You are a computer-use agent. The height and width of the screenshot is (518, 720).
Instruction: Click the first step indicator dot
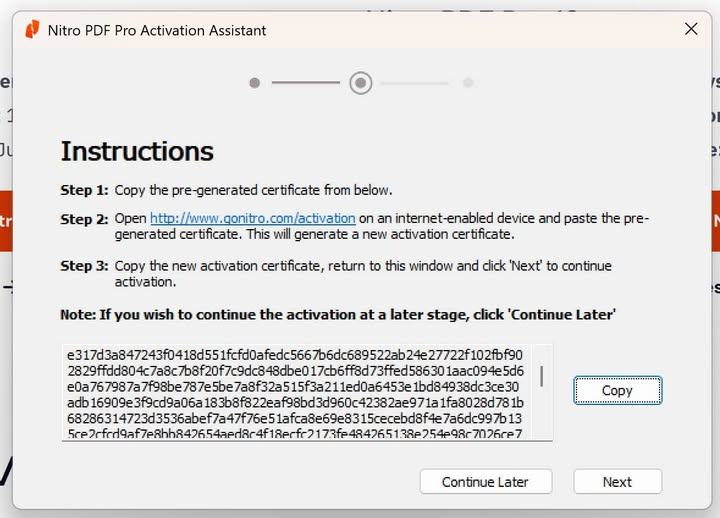point(254,83)
